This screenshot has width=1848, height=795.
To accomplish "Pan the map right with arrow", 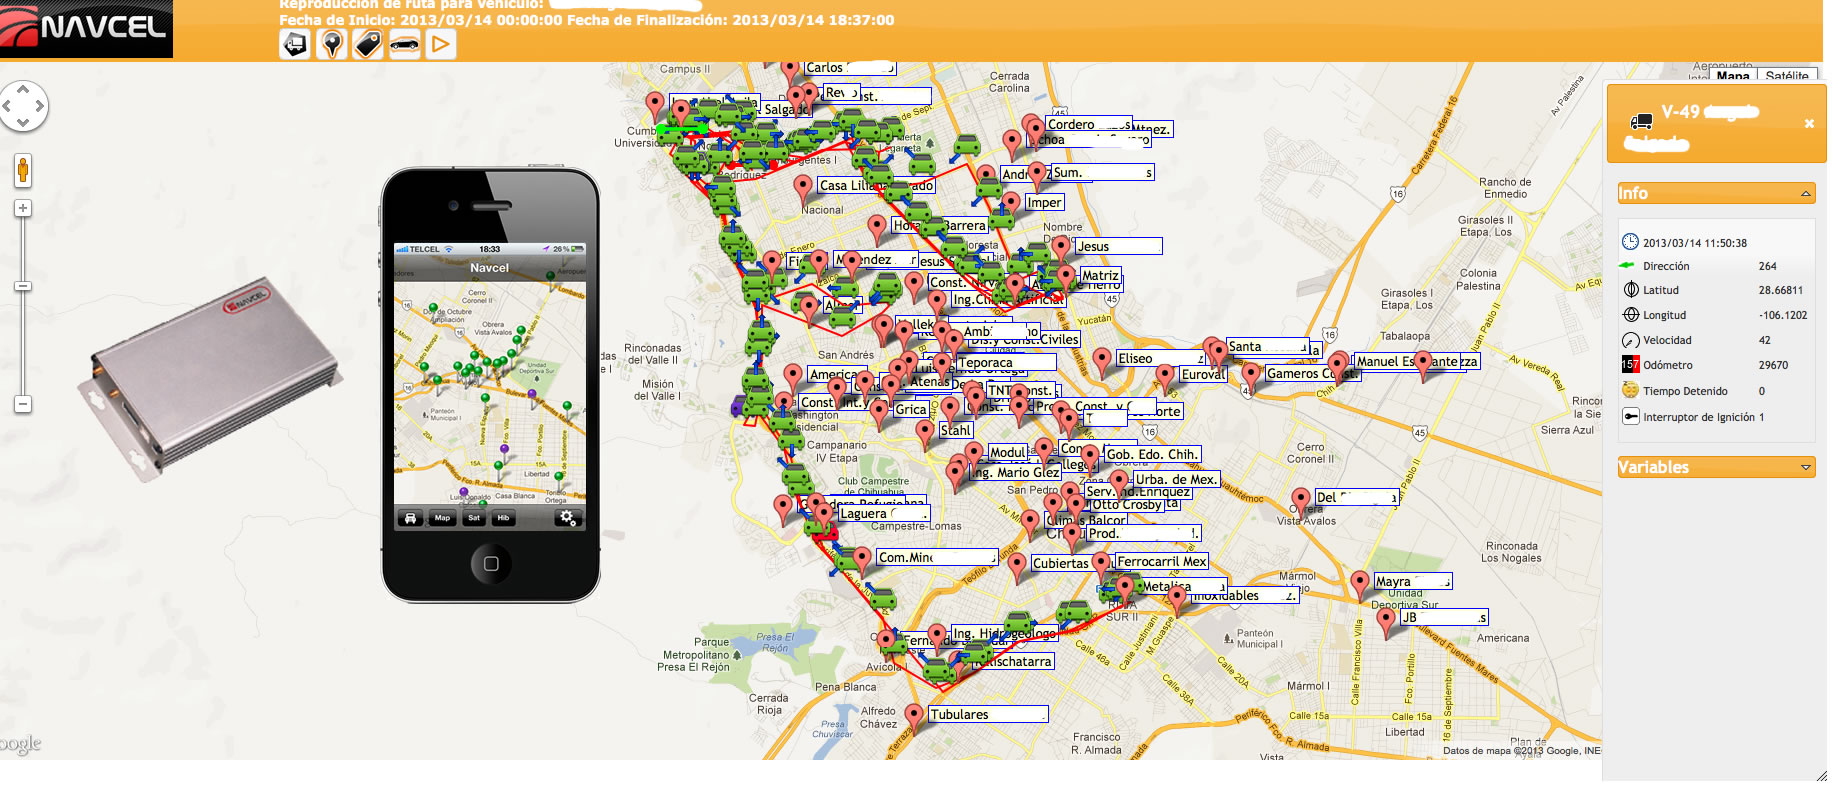I will point(40,106).
